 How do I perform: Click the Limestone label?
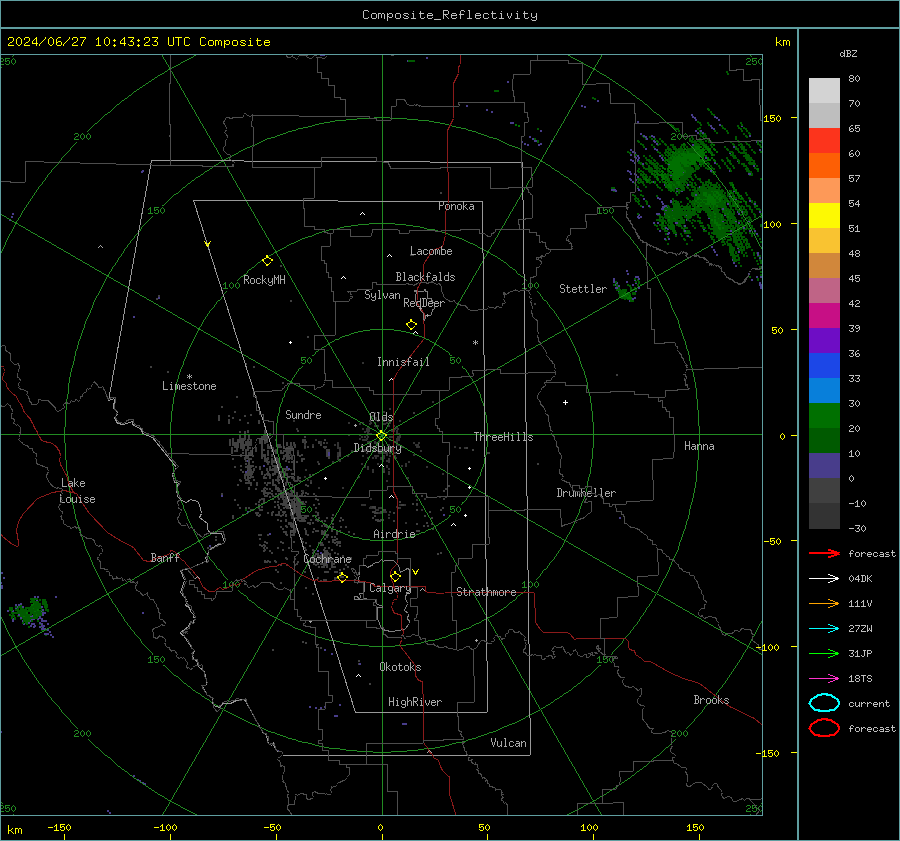pyautogui.click(x=189, y=386)
